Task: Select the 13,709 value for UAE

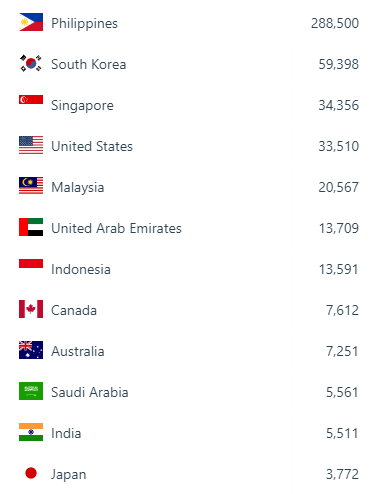Action: (339, 228)
